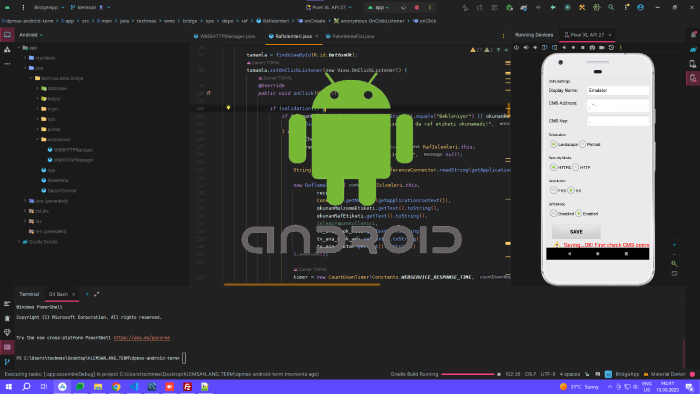Select the Portrait orientation radio button
The height and width of the screenshot is (394, 700).
583,144
